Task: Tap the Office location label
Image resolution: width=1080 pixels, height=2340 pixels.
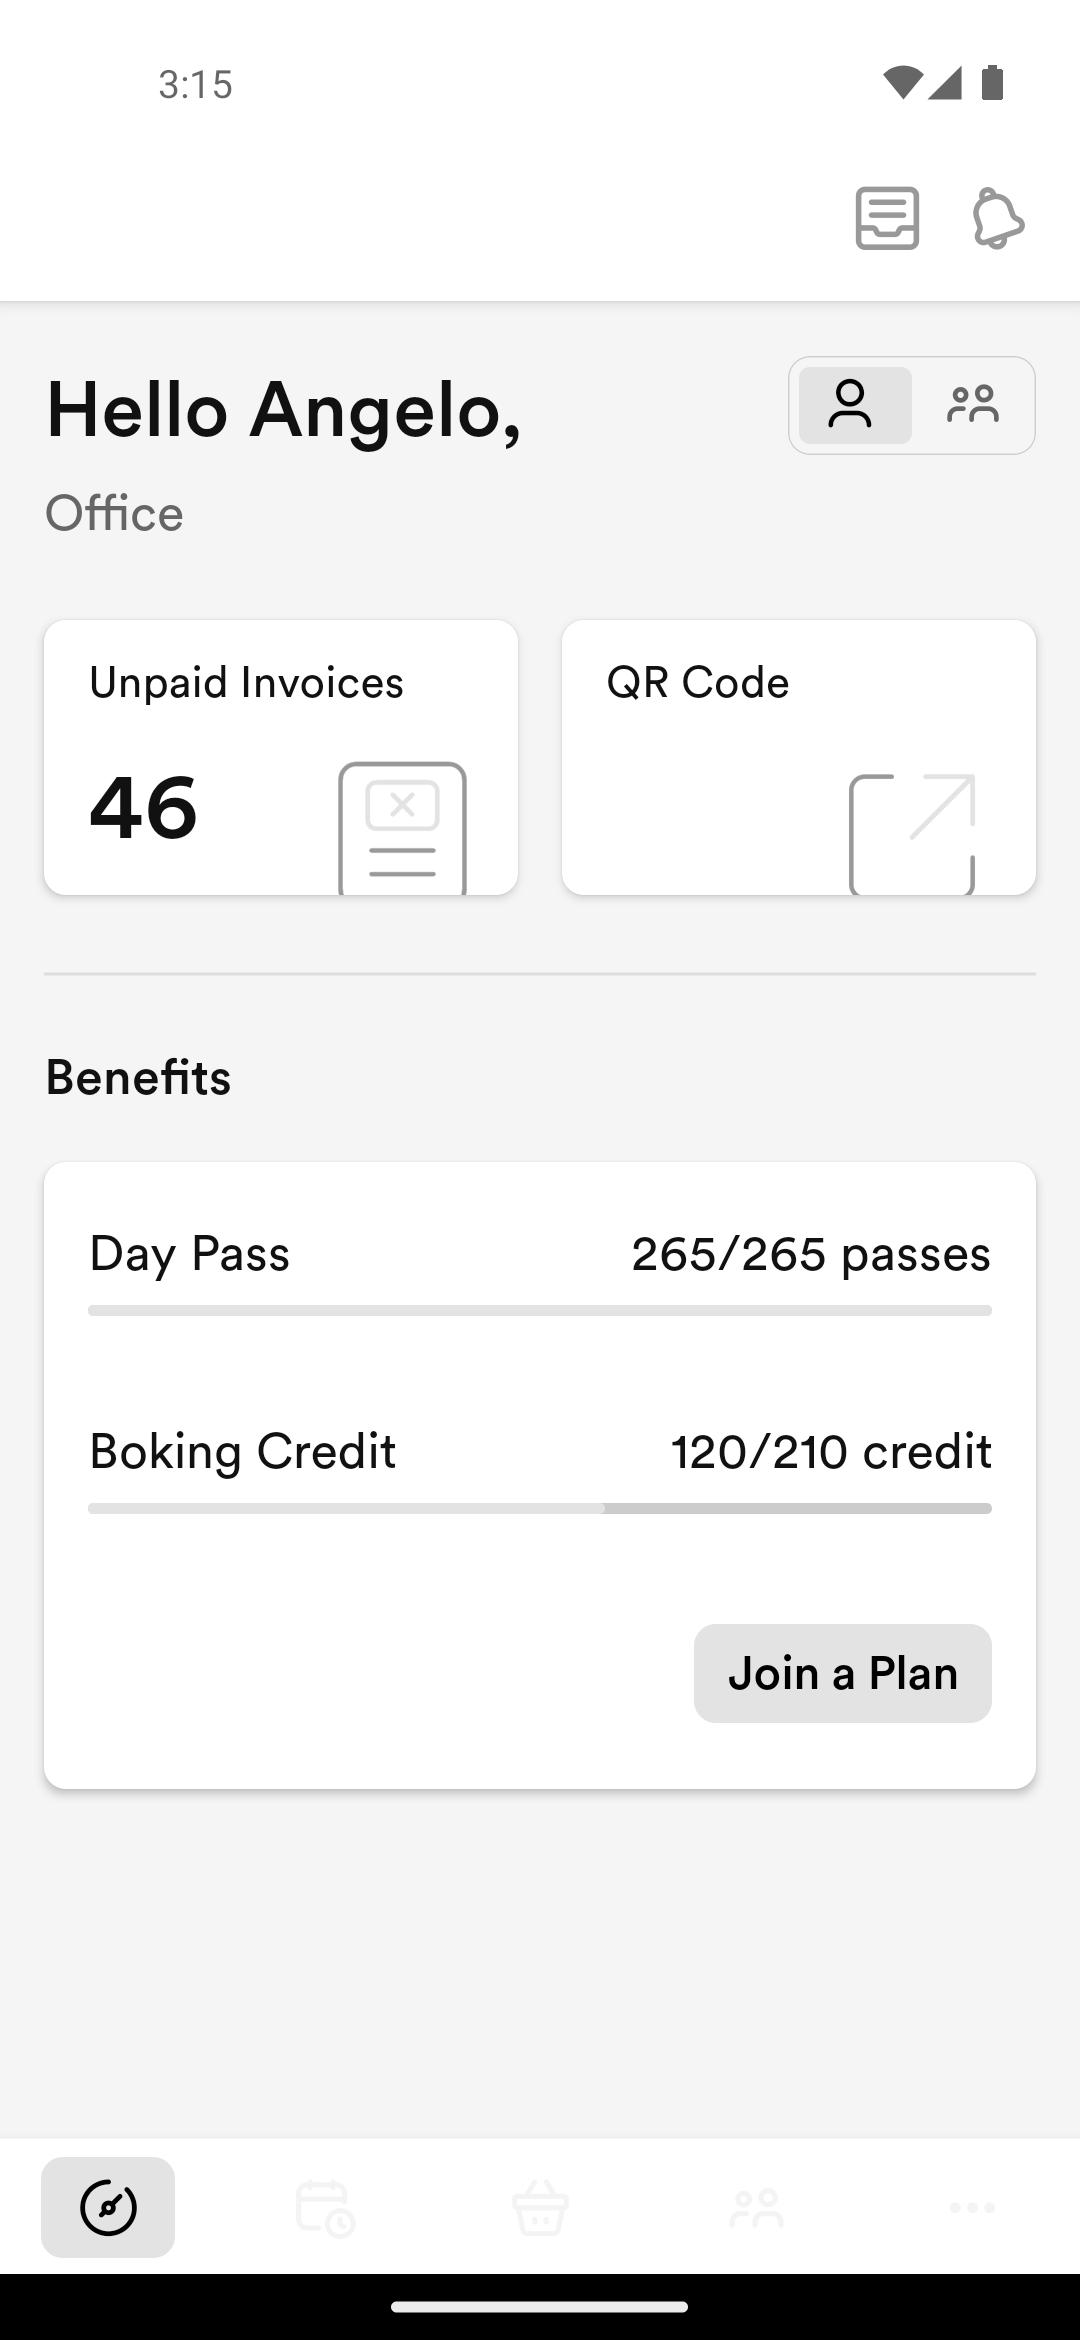Action: [x=114, y=513]
